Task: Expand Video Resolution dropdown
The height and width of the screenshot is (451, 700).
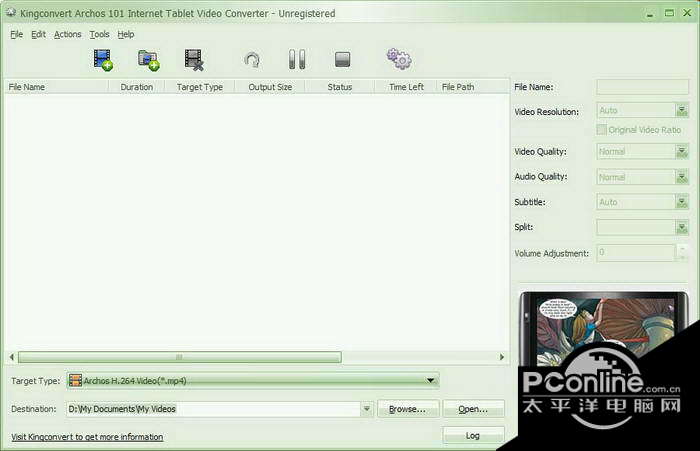Action: (681, 110)
